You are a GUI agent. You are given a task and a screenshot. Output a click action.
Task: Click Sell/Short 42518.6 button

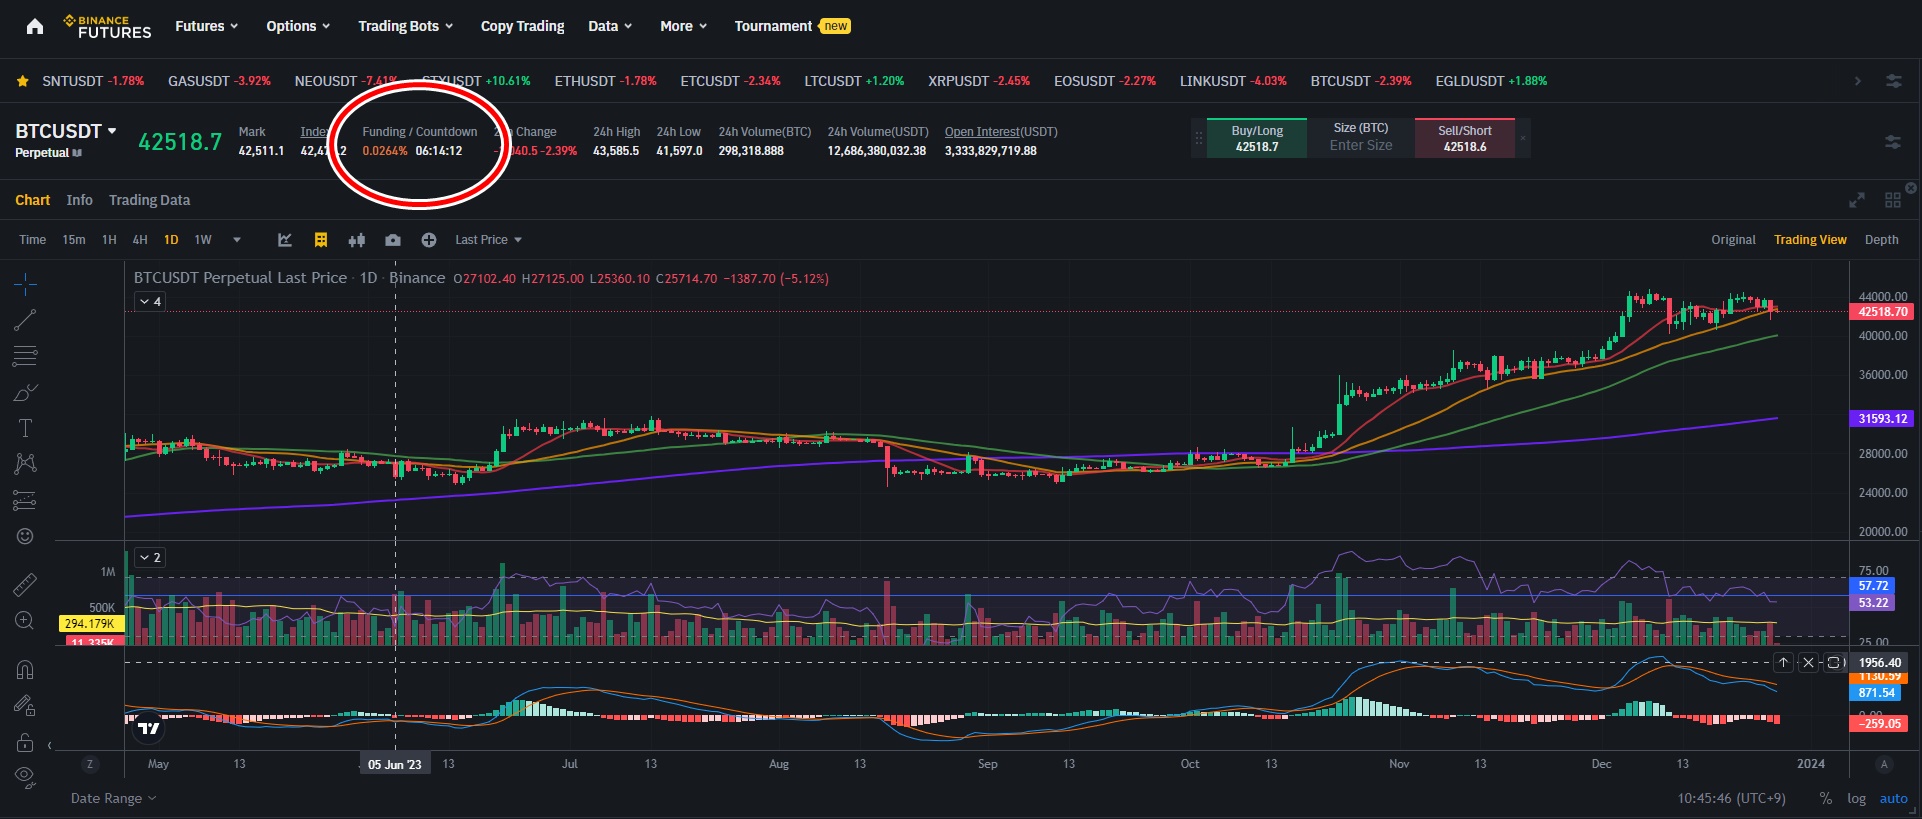coord(1465,138)
